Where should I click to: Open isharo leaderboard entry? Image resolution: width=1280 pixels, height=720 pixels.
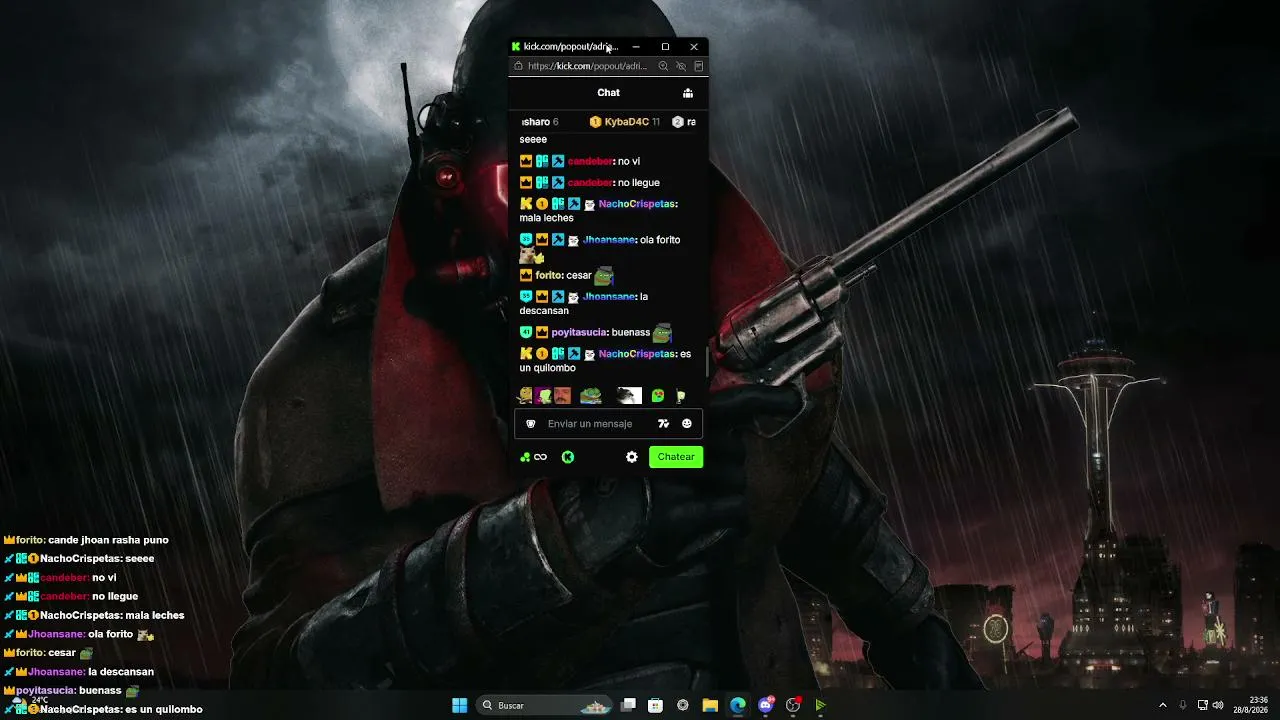click(540, 122)
